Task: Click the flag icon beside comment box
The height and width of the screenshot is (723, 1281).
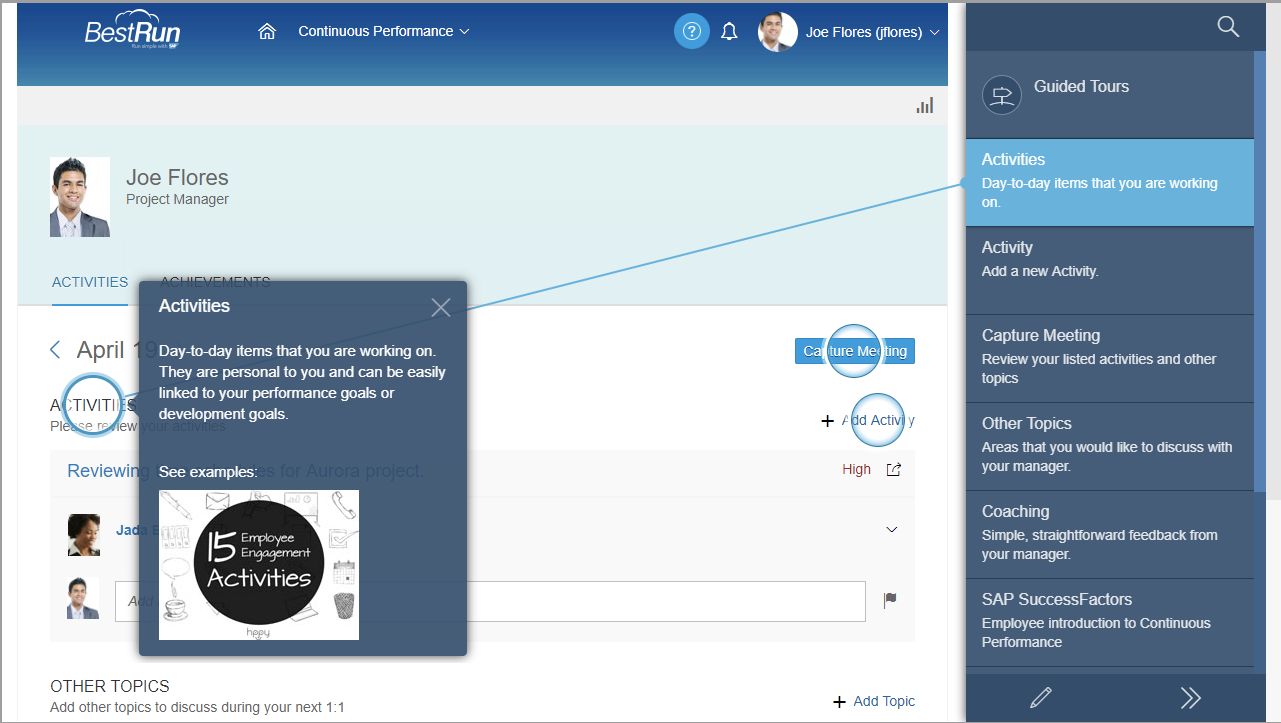Action: tap(890, 600)
